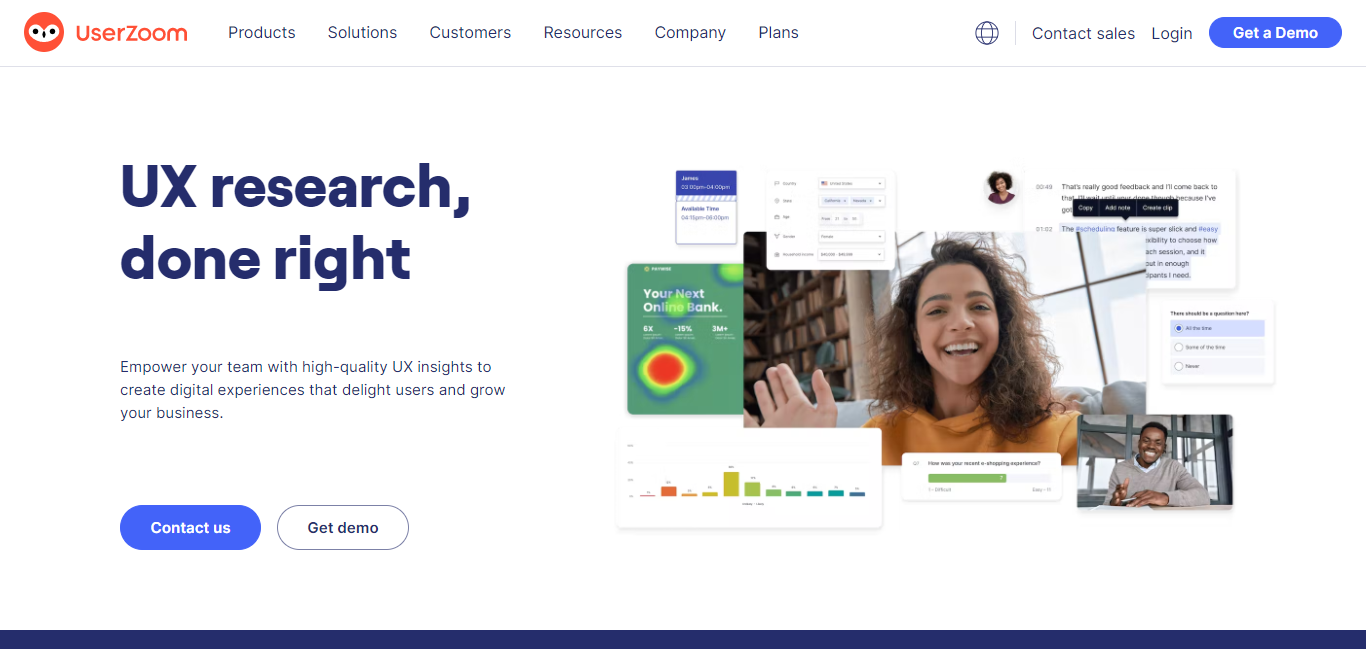
Task: Click the Contact us button
Action: point(190,527)
